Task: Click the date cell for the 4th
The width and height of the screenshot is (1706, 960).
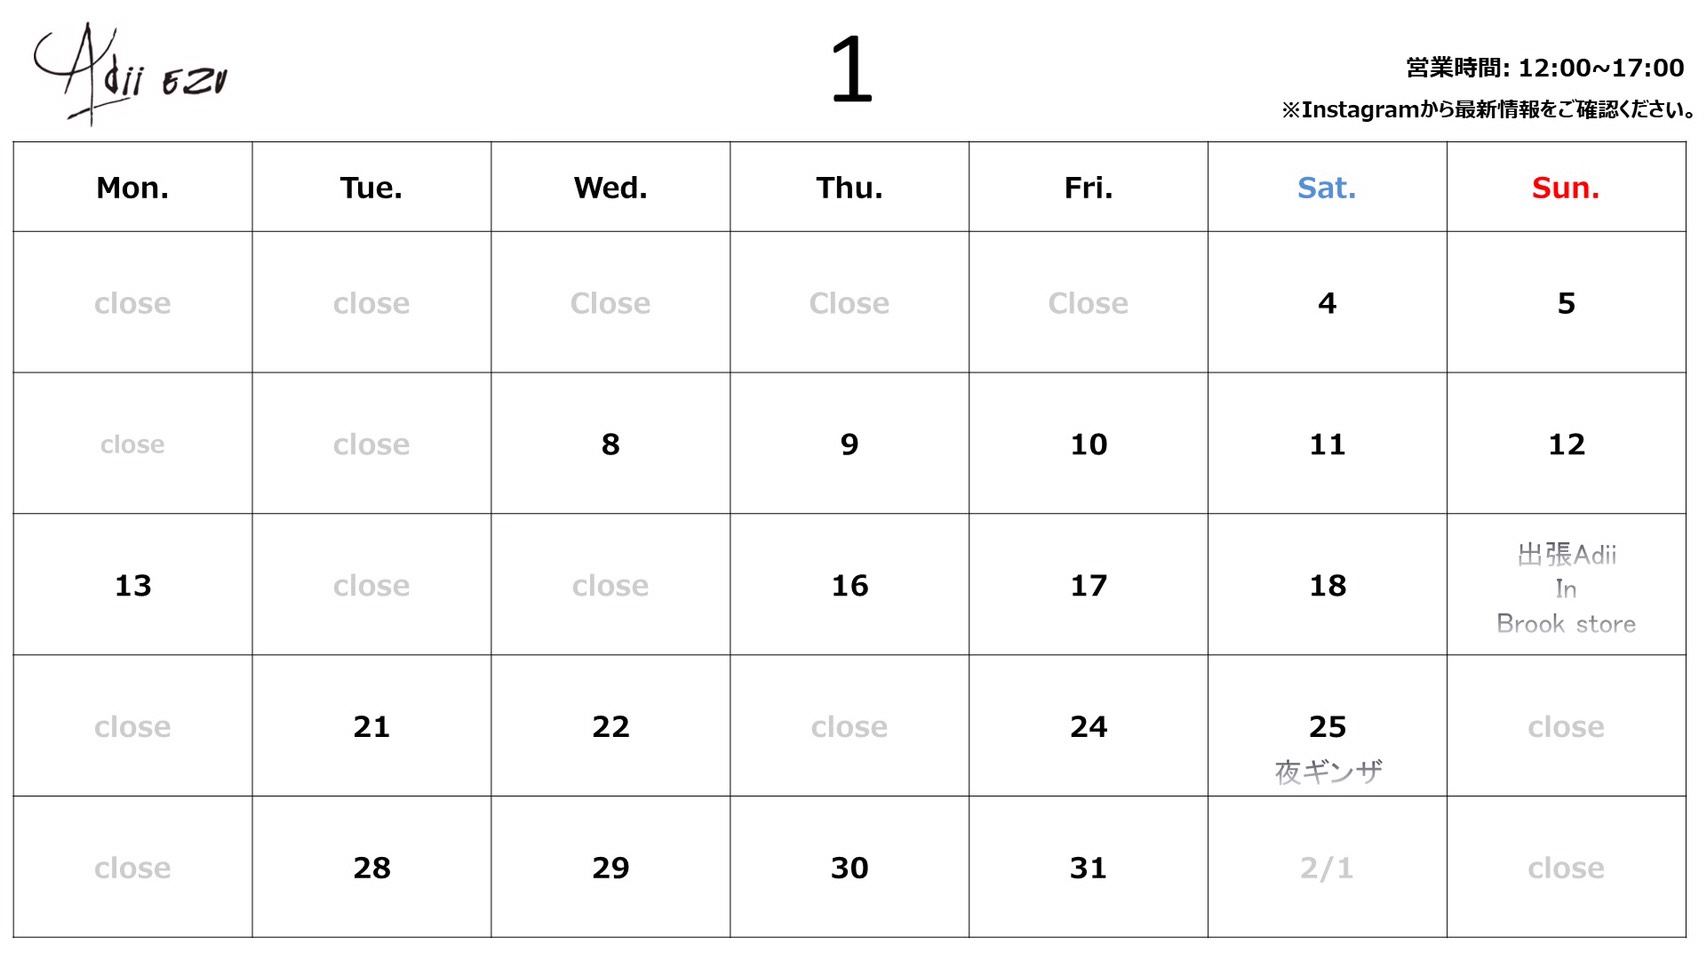Action: tap(1327, 302)
